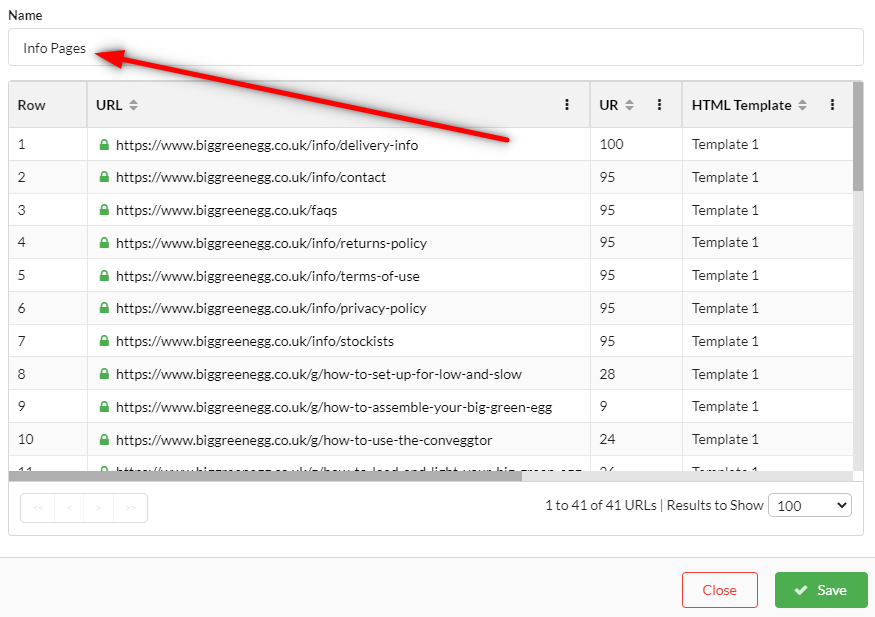Select the info/returns-policy URL text
Screen dimensions: 875x617
(x=271, y=243)
